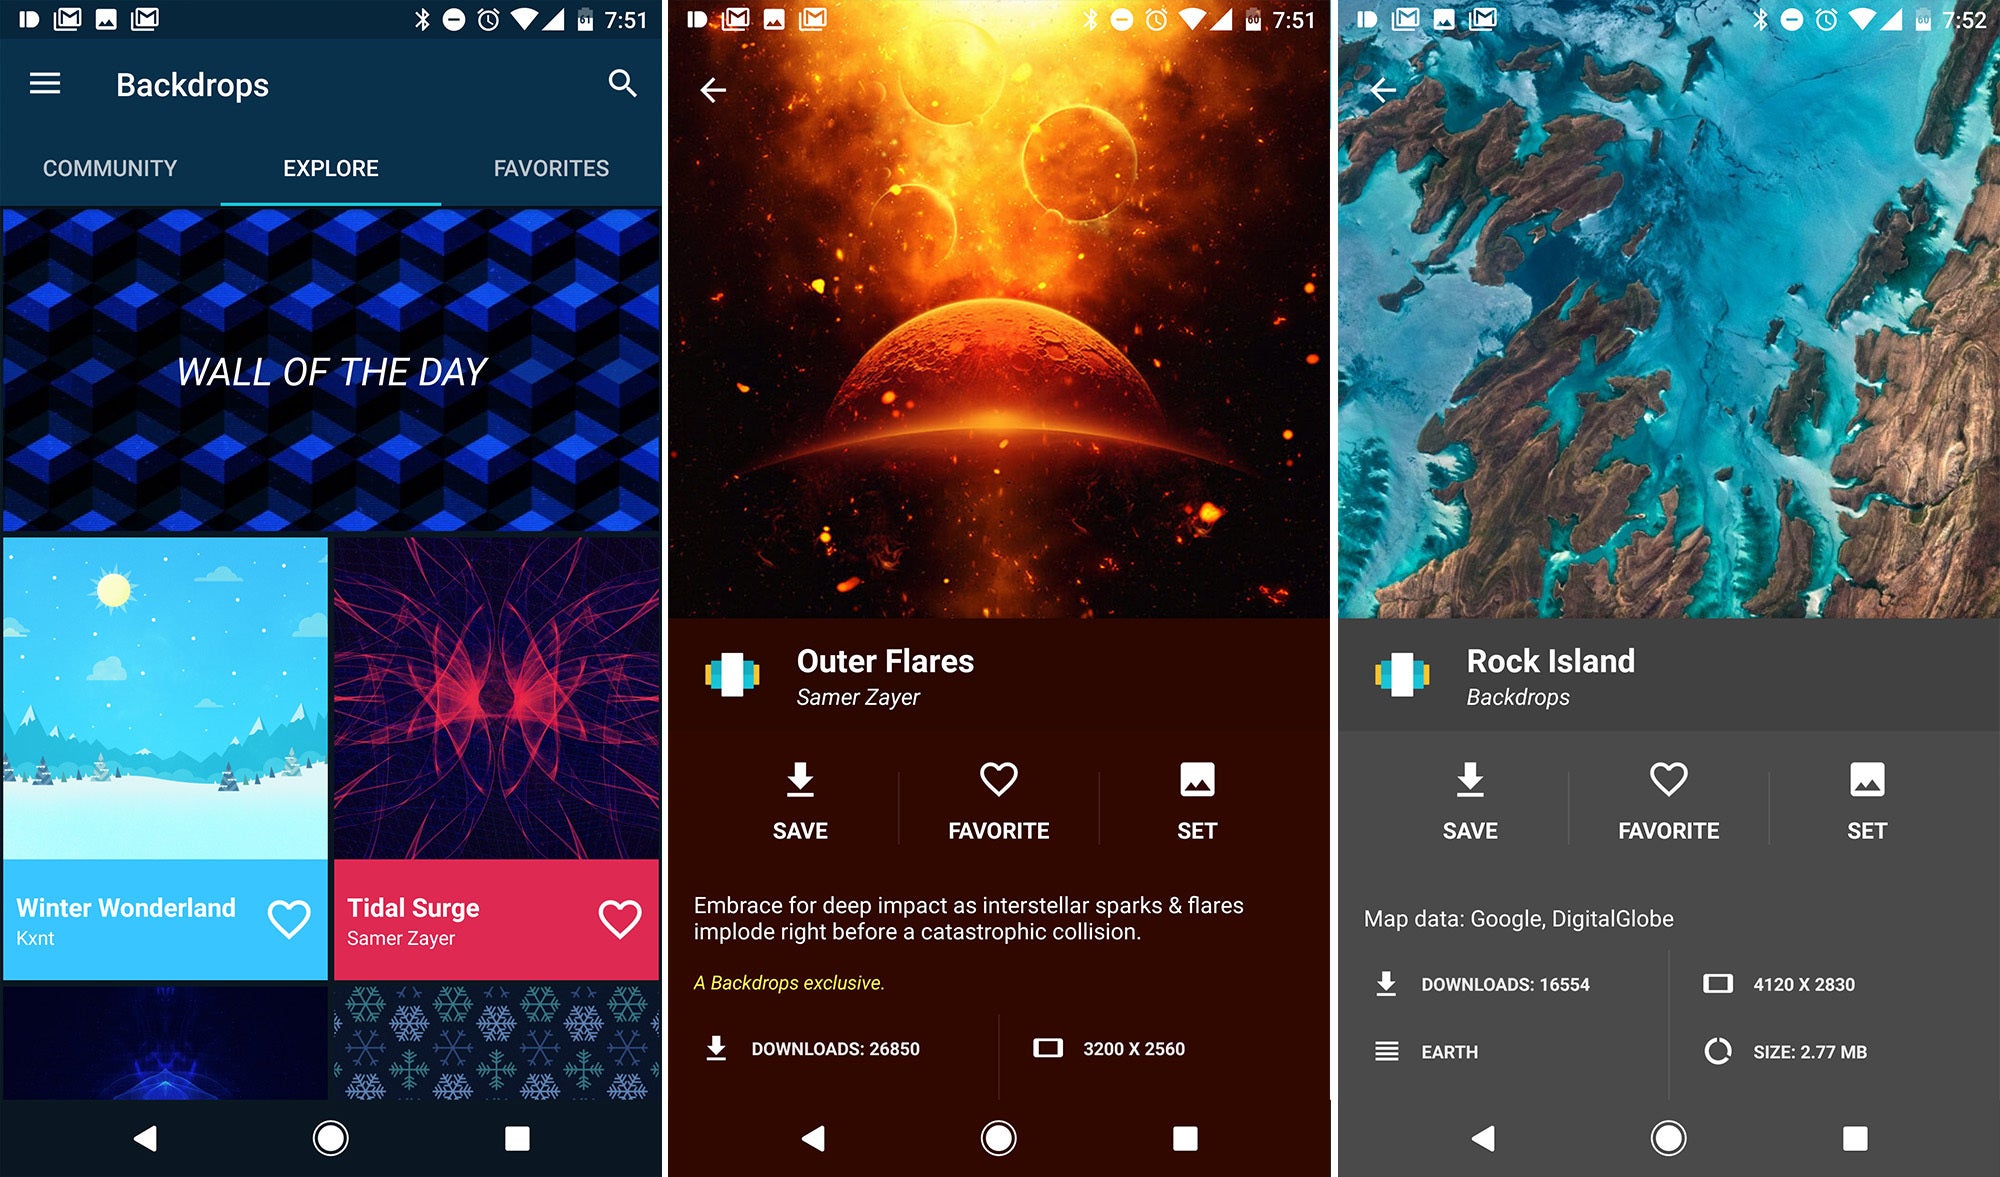
Task: Open the Winter Wonderland wallpaper detail
Action: [x=165, y=771]
